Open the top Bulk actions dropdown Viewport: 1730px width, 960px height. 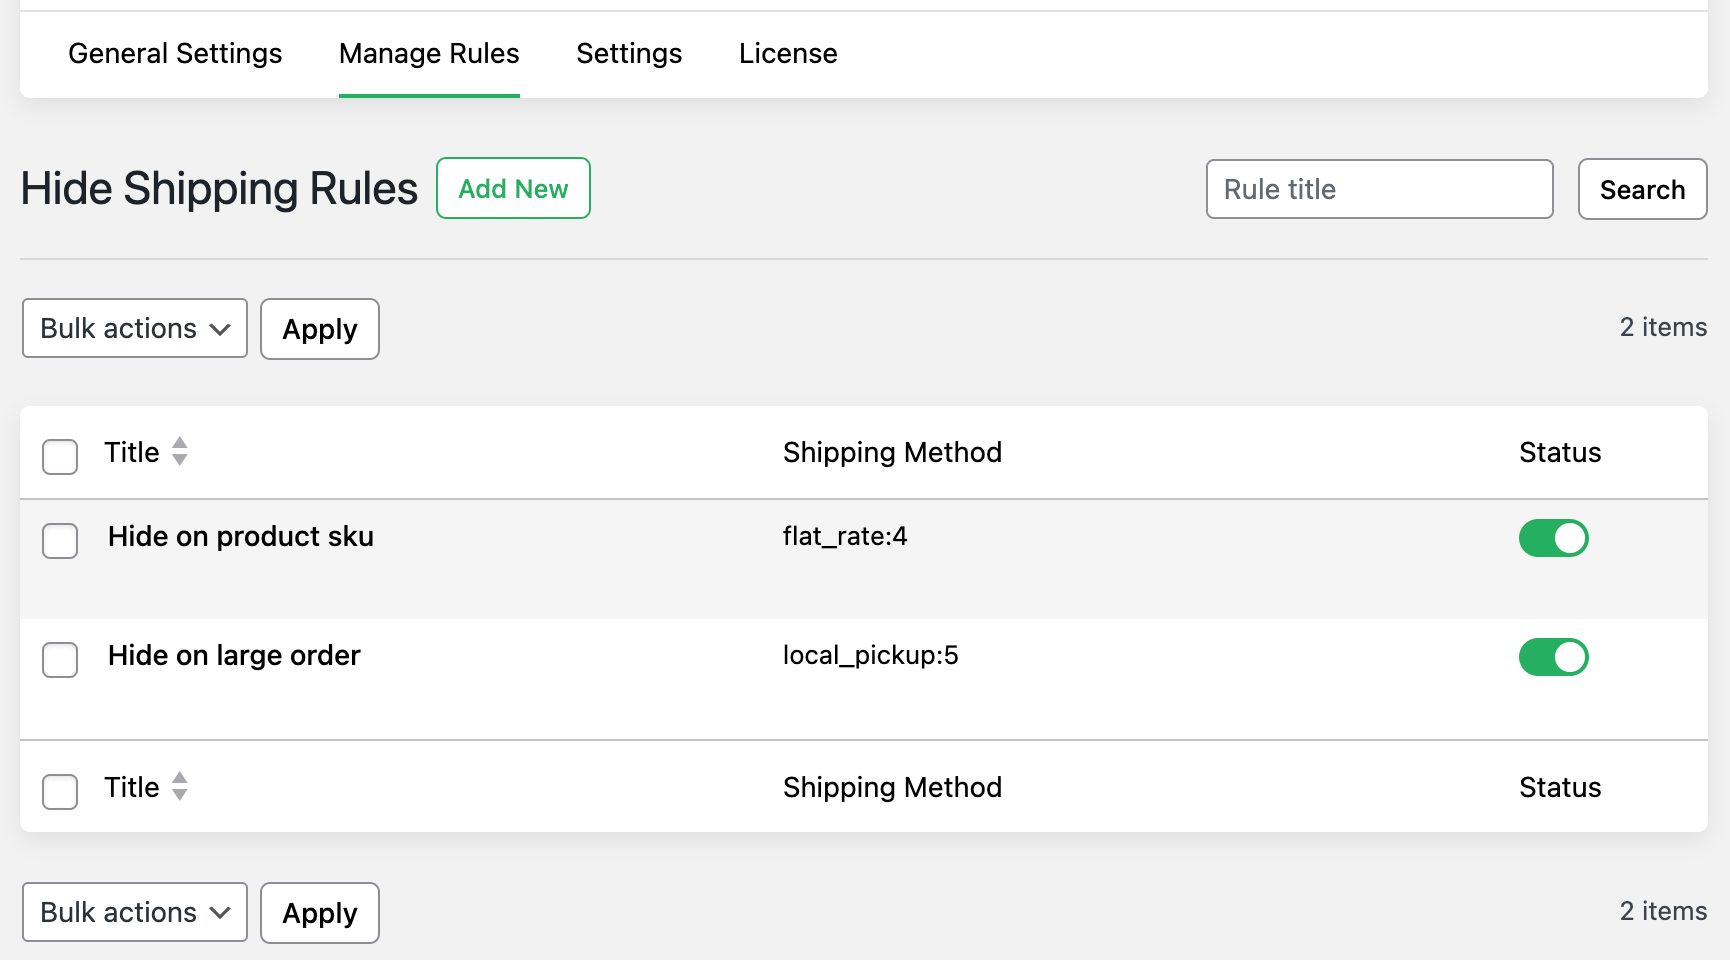(x=135, y=328)
